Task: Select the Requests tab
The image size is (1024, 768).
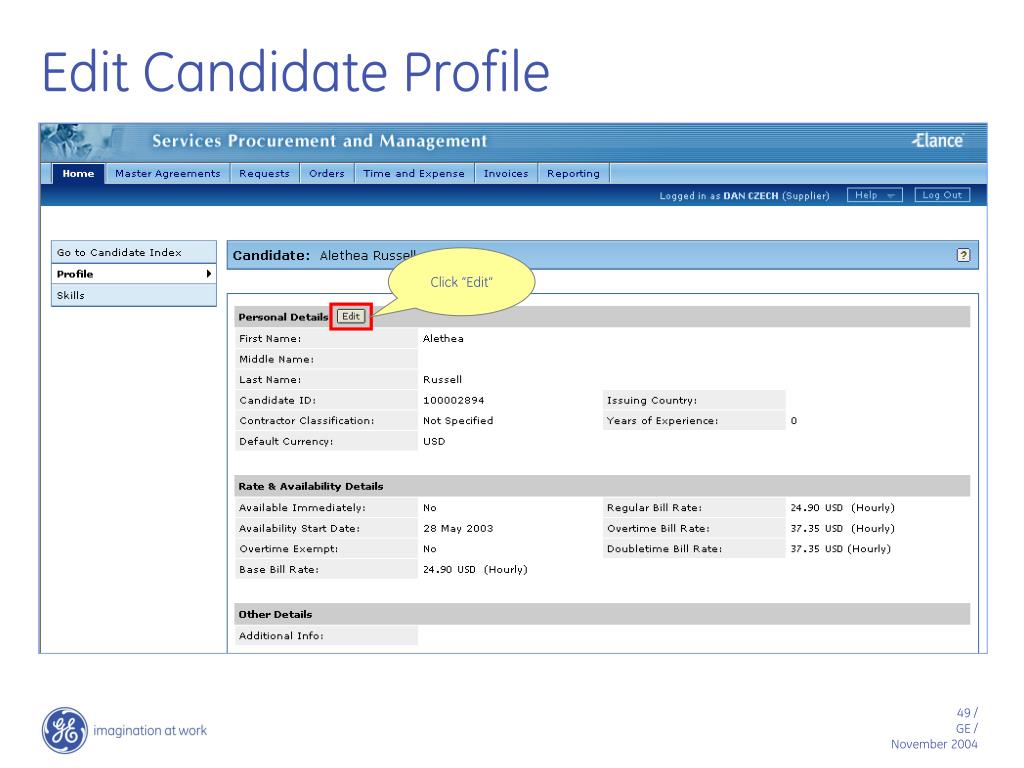Action: tap(263, 172)
